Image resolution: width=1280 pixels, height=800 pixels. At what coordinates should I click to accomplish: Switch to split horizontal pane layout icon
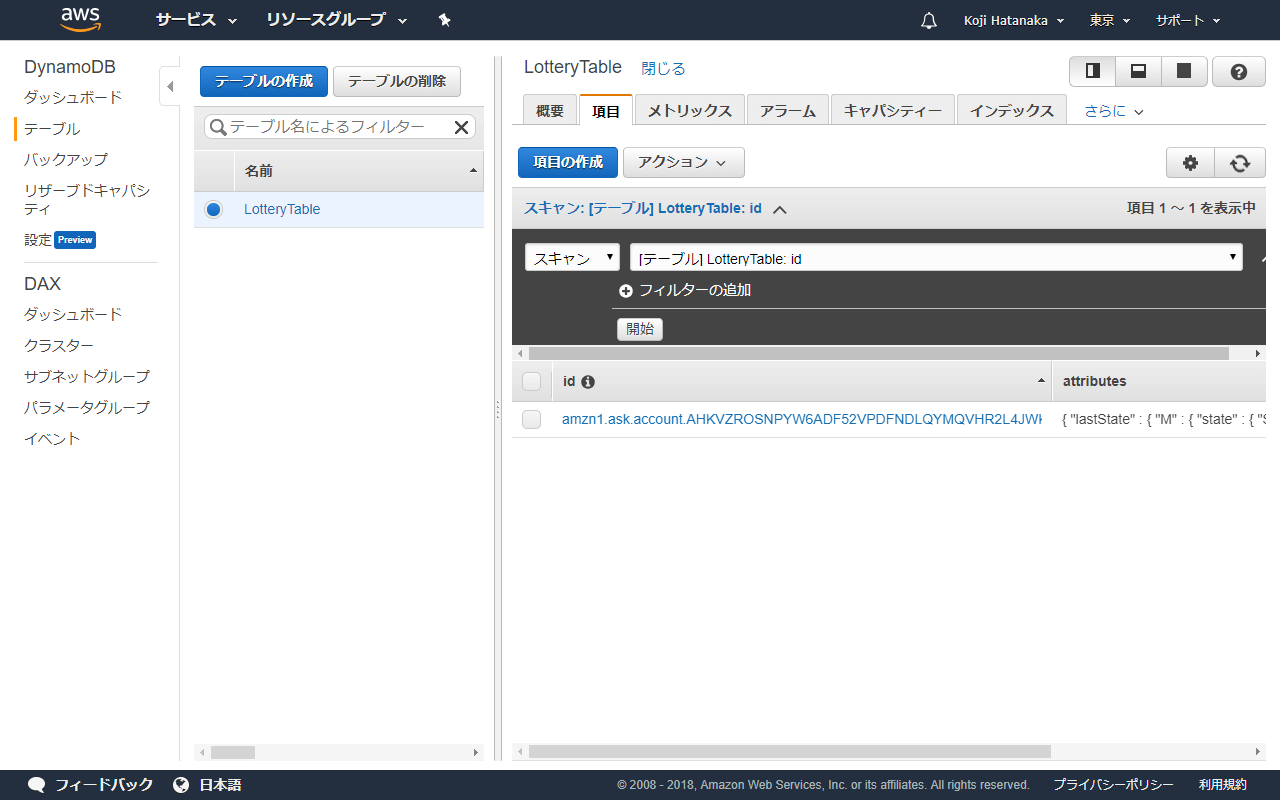point(1138,72)
